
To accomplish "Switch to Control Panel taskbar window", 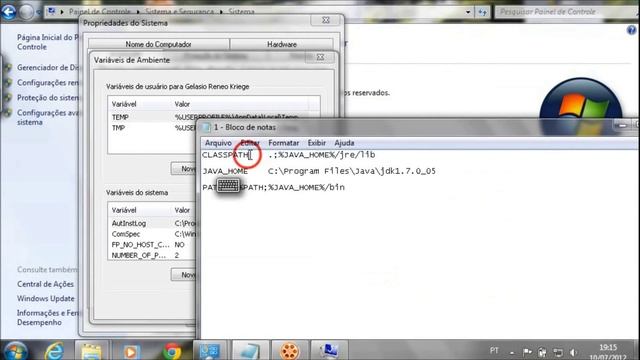I will pyautogui.click(x=209, y=351).
